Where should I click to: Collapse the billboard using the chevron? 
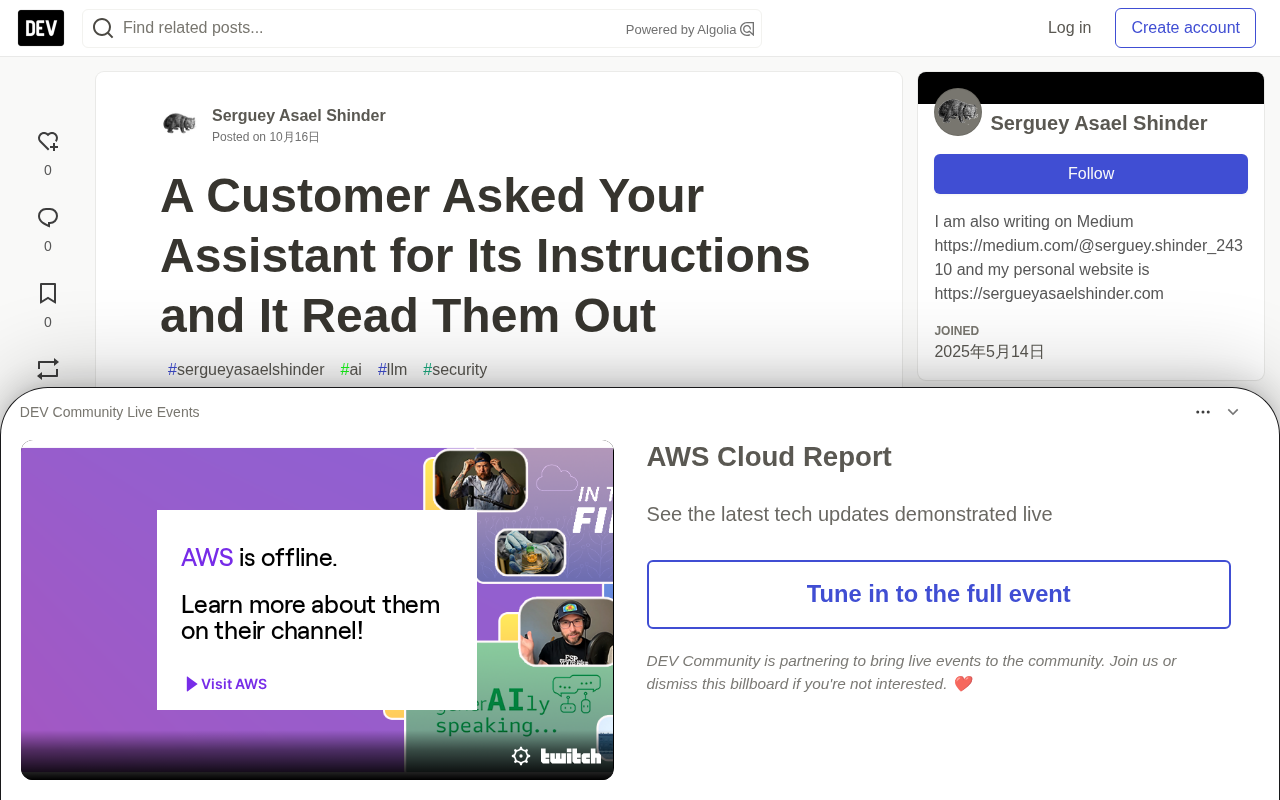click(x=1233, y=412)
